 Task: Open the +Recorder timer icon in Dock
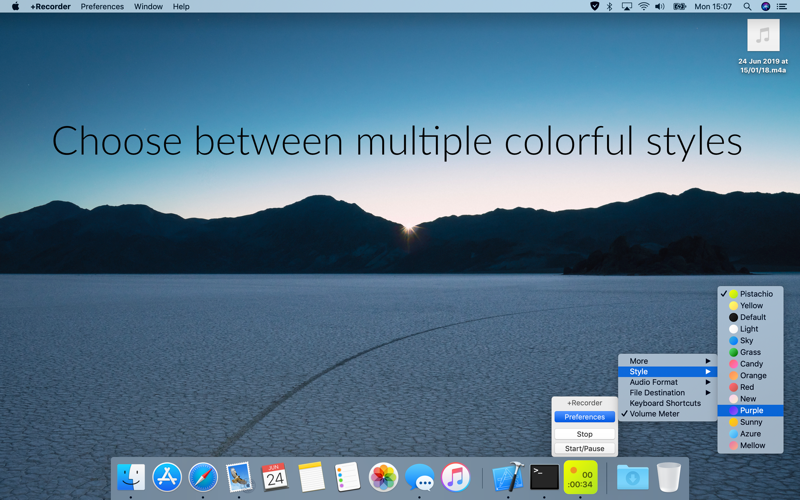(x=580, y=478)
